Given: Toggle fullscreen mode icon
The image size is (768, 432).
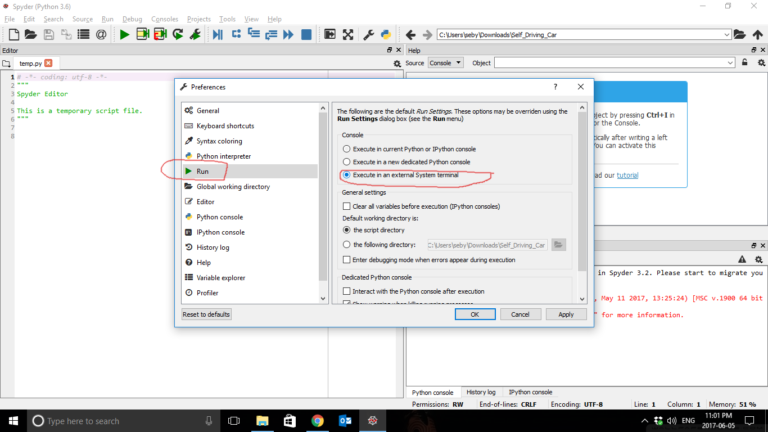Looking at the screenshot, I should click(348, 34).
